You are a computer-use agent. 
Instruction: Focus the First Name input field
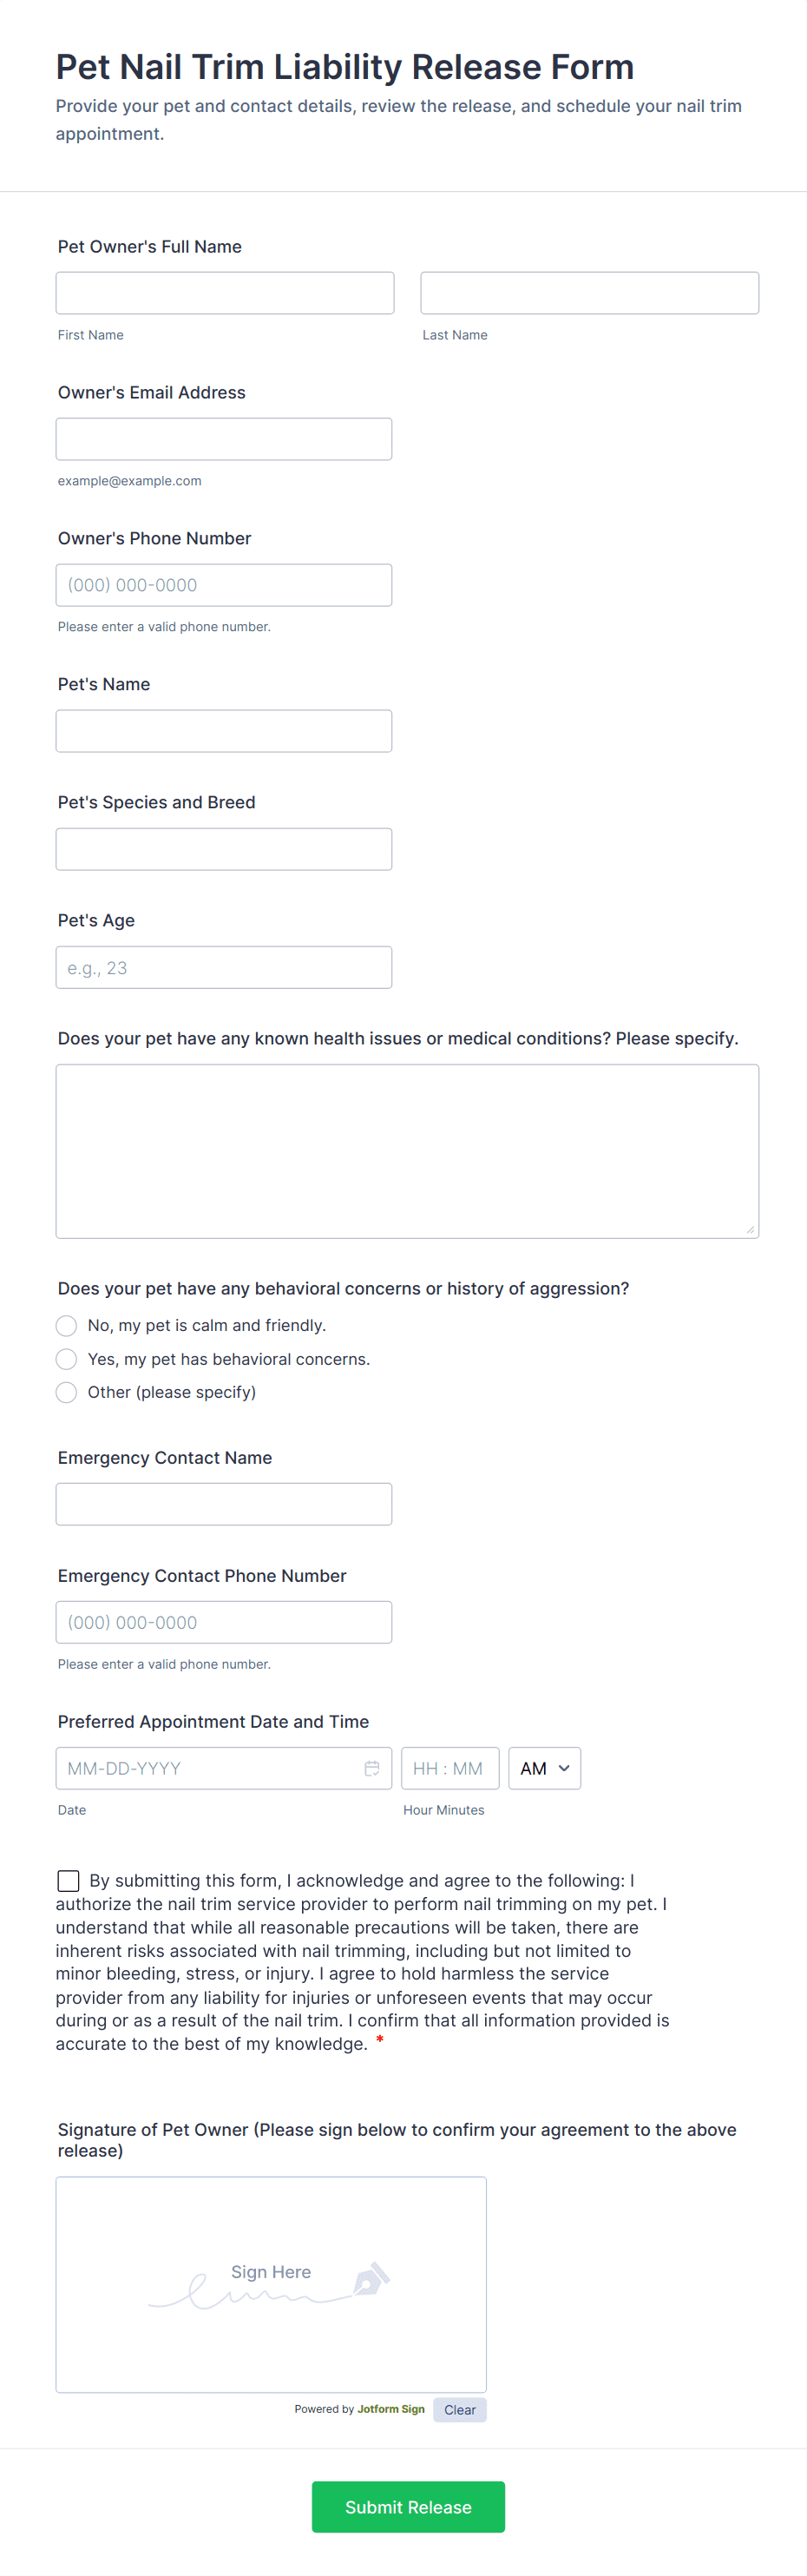click(x=225, y=293)
